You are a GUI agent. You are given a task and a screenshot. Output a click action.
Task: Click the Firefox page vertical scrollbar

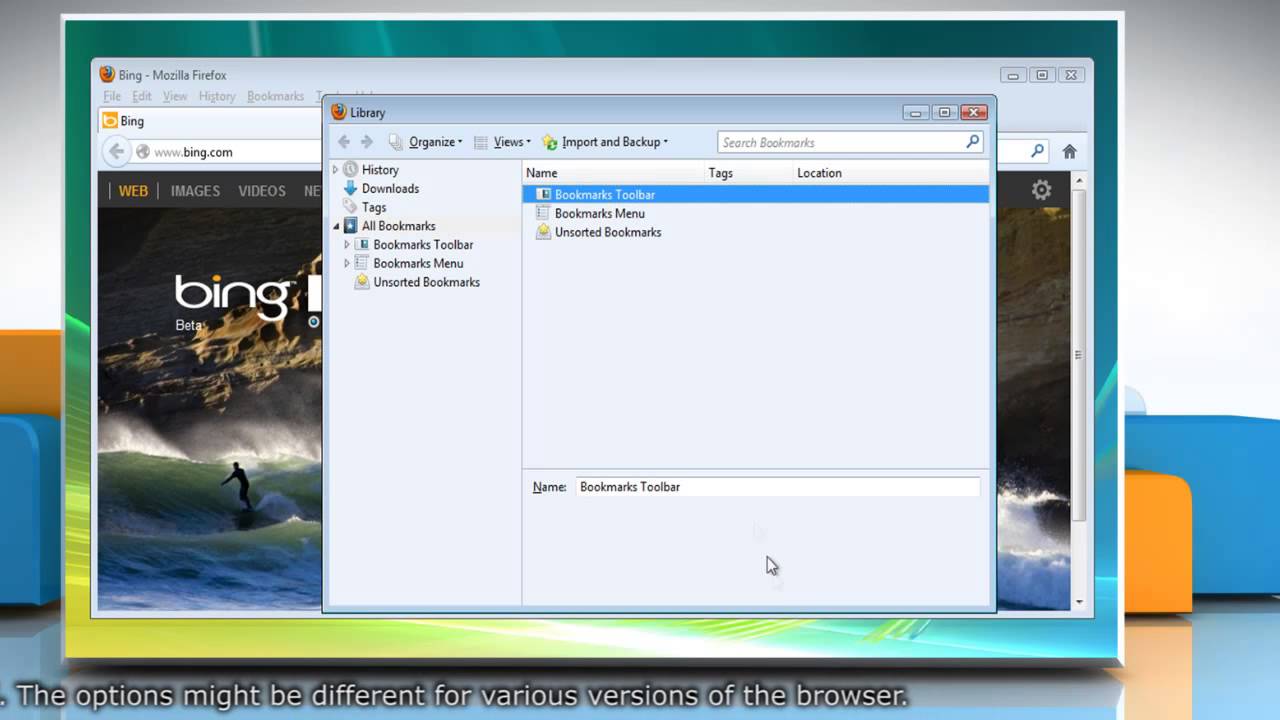tap(1079, 354)
